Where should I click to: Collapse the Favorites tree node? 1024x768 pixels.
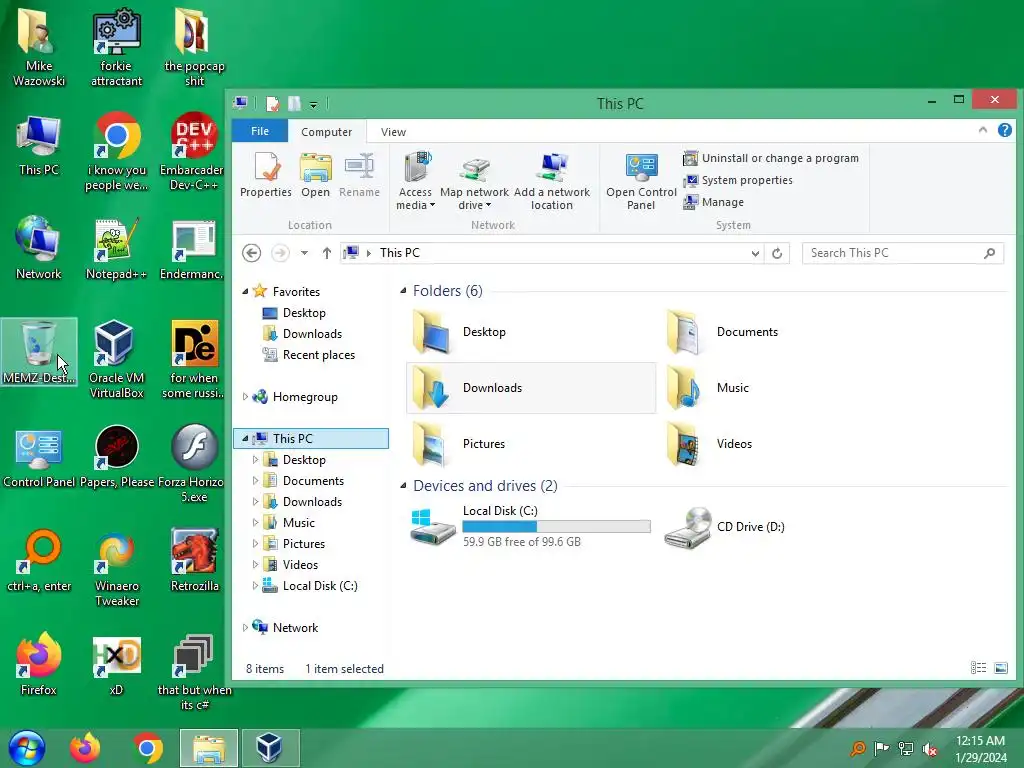tap(245, 291)
